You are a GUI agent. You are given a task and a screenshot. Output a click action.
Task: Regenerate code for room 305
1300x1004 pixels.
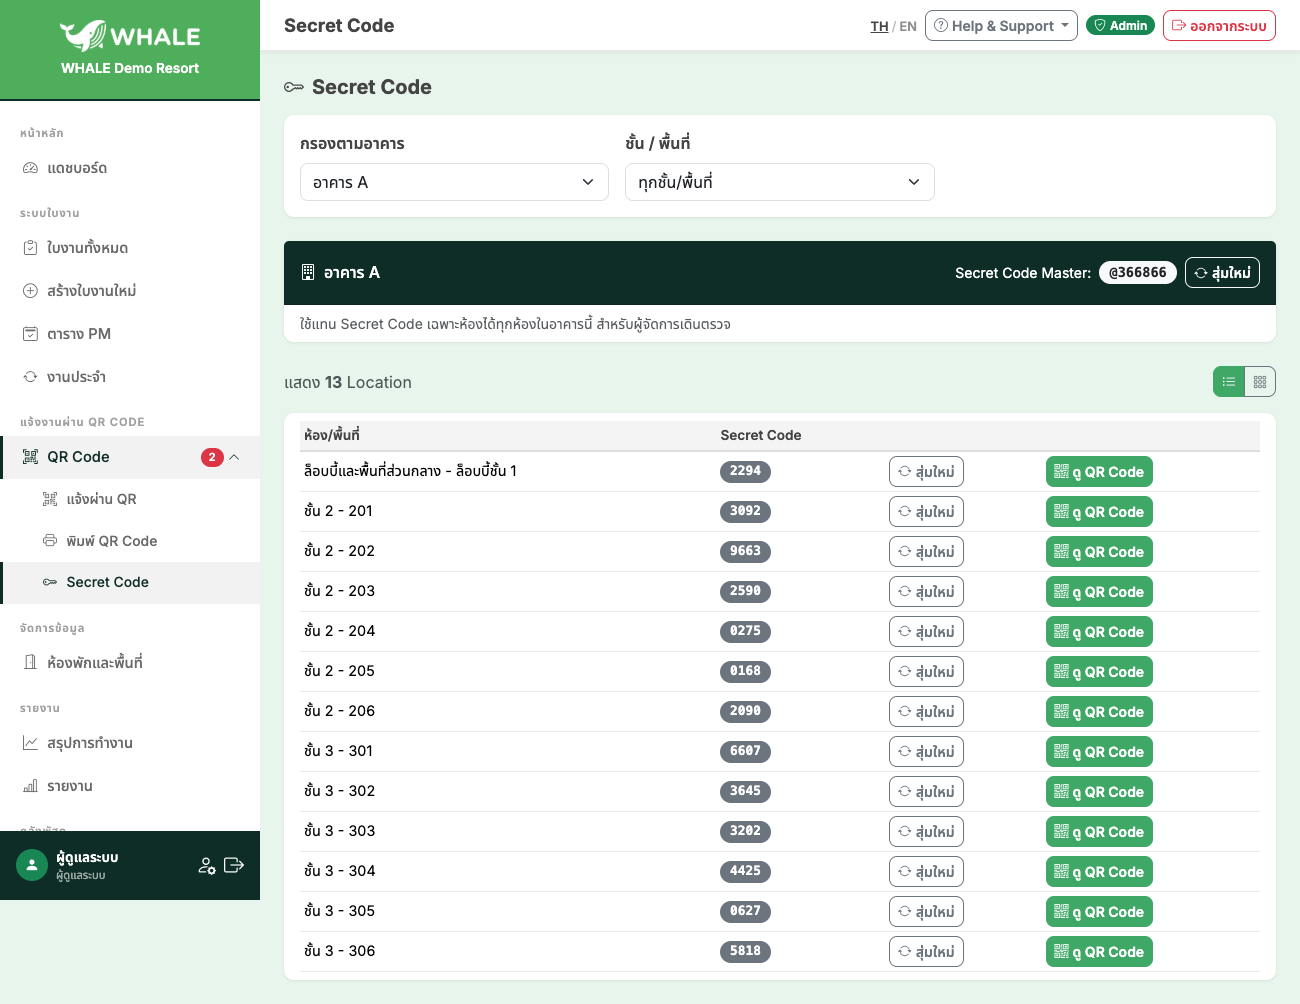pos(926,912)
